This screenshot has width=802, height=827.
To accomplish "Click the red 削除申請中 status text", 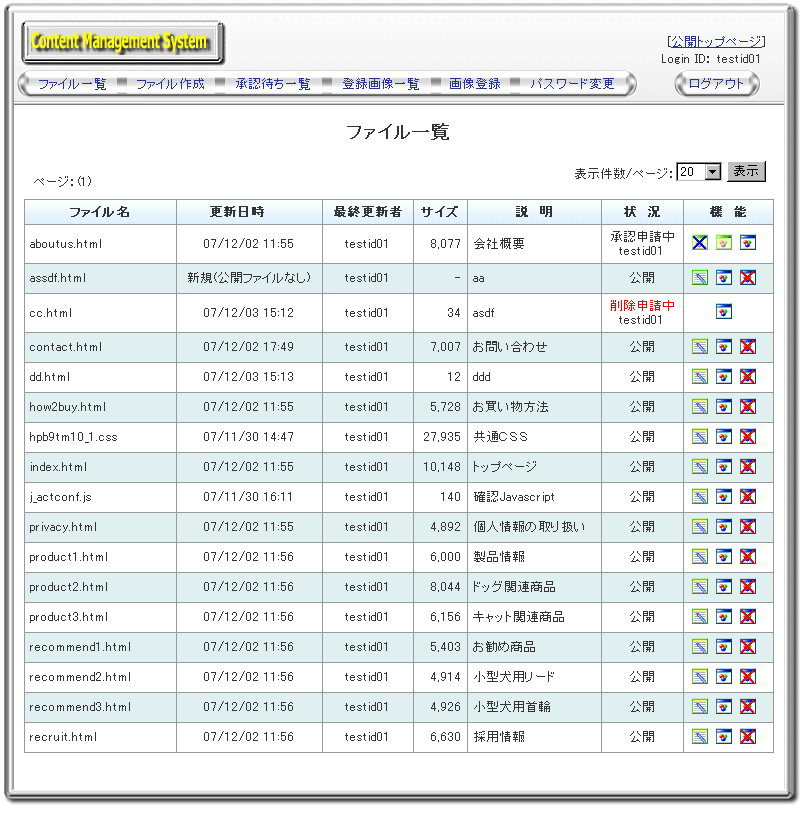I will (x=642, y=305).
